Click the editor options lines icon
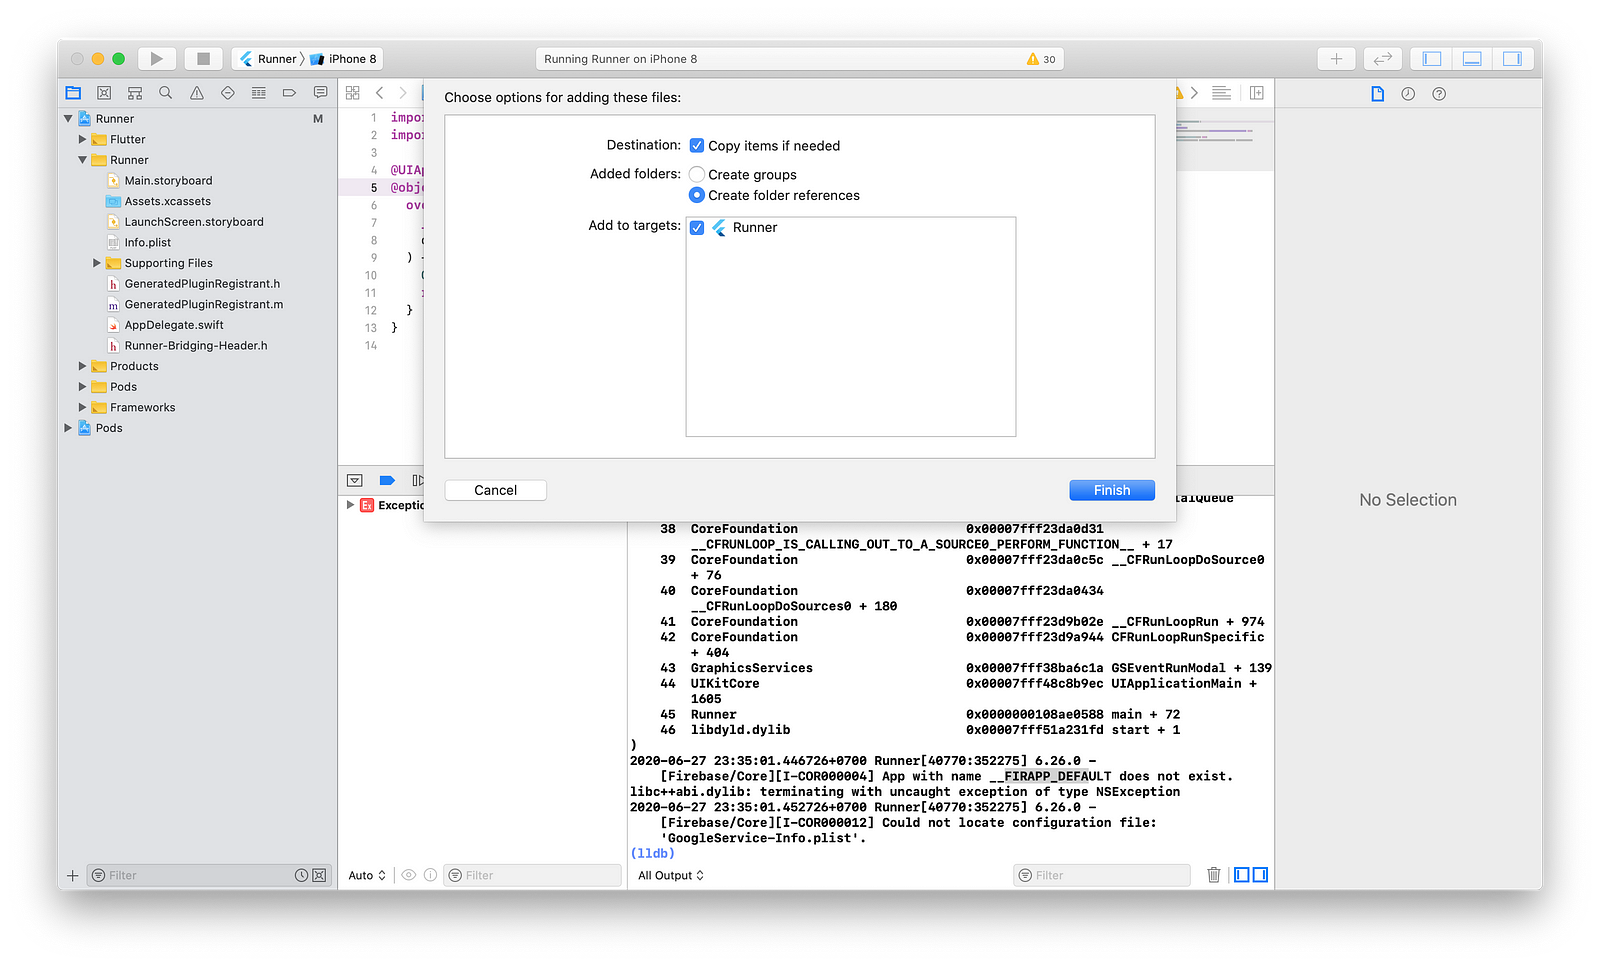1600x966 pixels. coord(1221,93)
